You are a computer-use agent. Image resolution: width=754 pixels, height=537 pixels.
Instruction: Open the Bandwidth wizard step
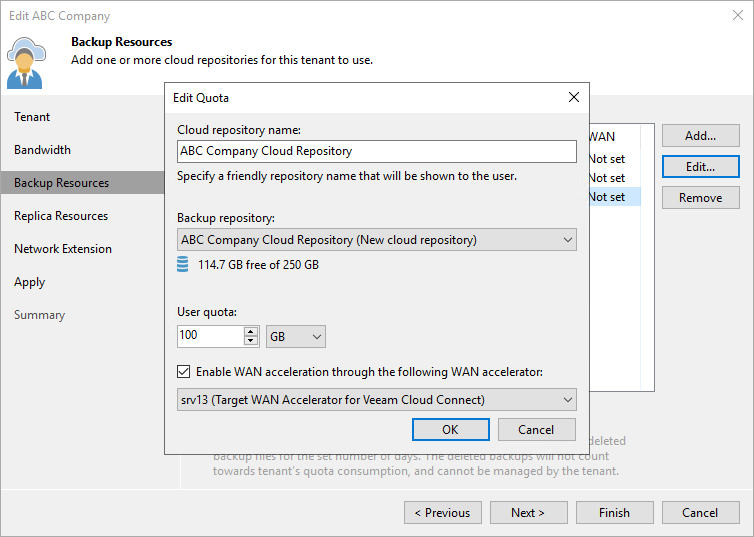click(x=42, y=150)
